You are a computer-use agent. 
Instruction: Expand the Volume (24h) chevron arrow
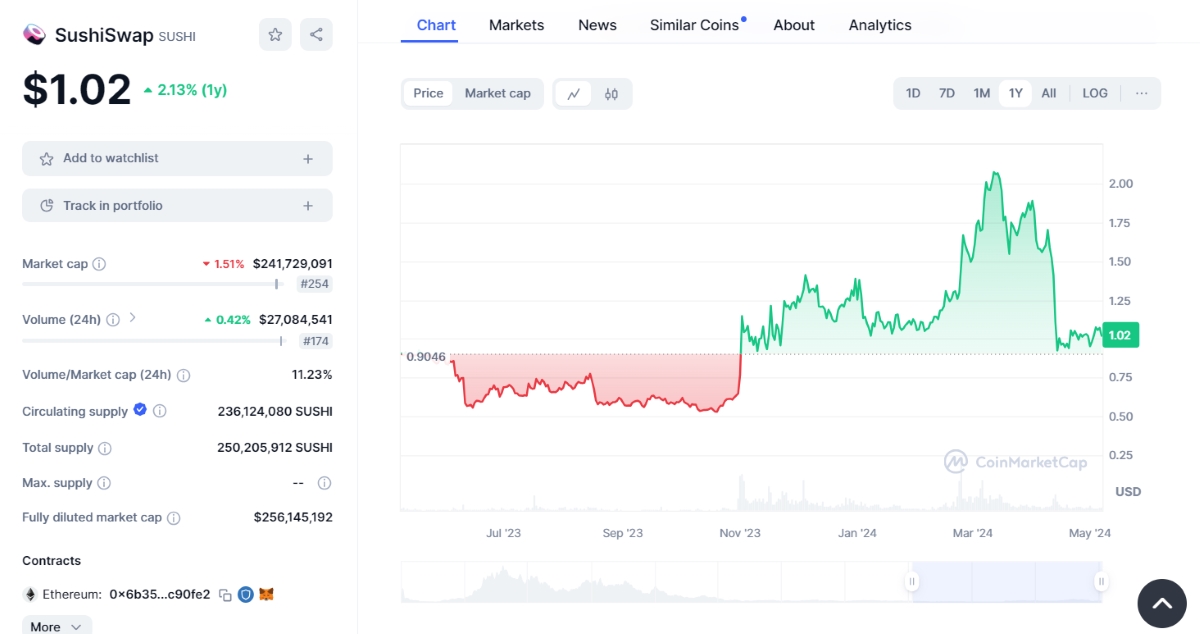pyautogui.click(x=133, y=319)
